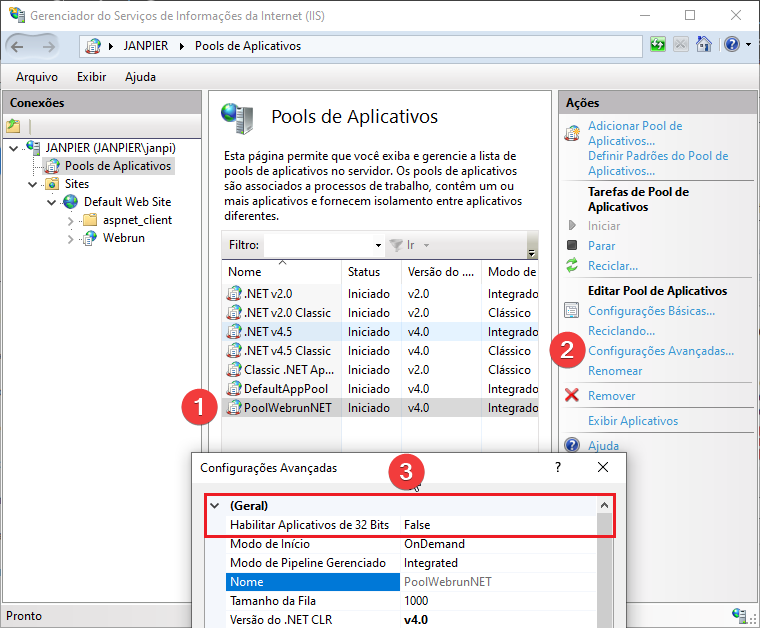This screenshot has width=760, height=628.
Task: Select the PoolWebrunNET row
Action: [380, 408]
